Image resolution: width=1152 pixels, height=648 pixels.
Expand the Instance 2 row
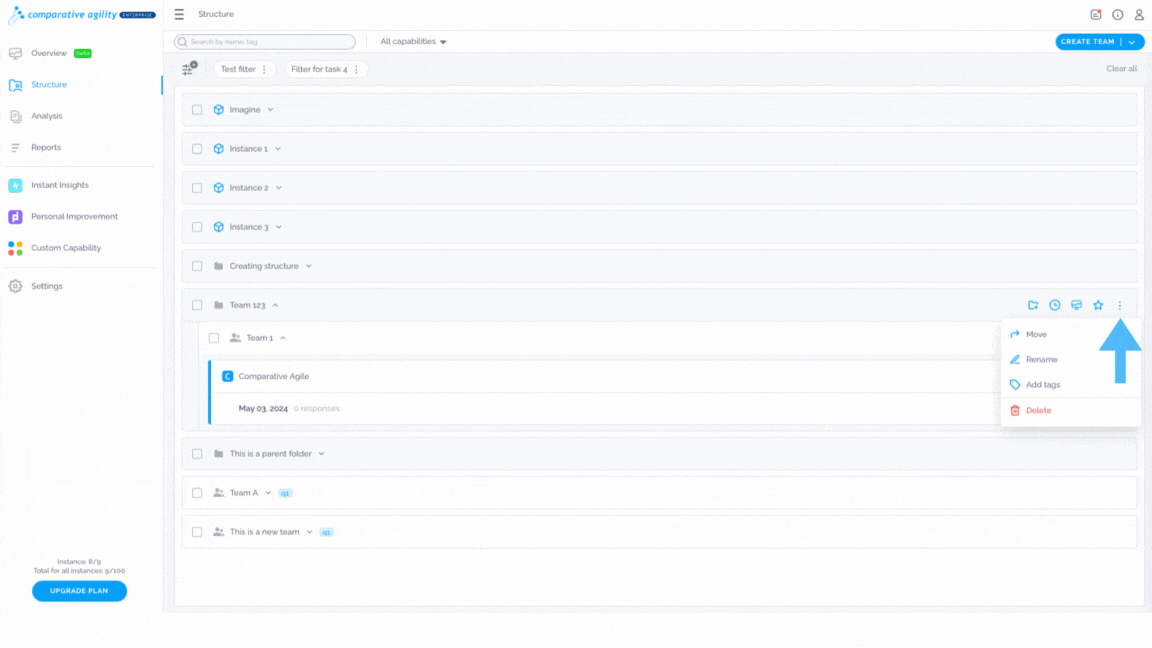pyautogui.click(x=278, y=188)
